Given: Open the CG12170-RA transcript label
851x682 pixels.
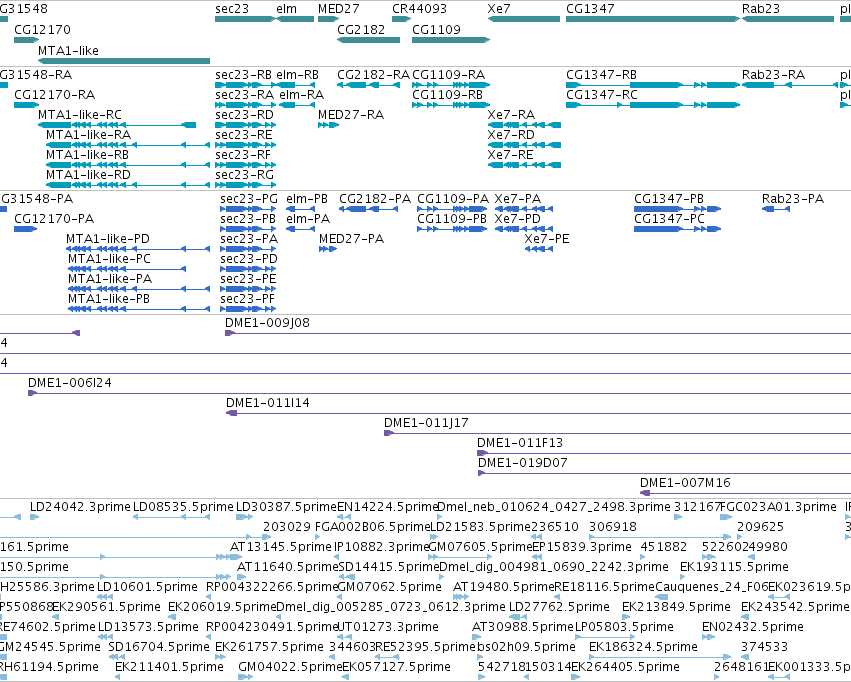Looking at the screenshot, I should pyautogui.click(x=54, y=94).
